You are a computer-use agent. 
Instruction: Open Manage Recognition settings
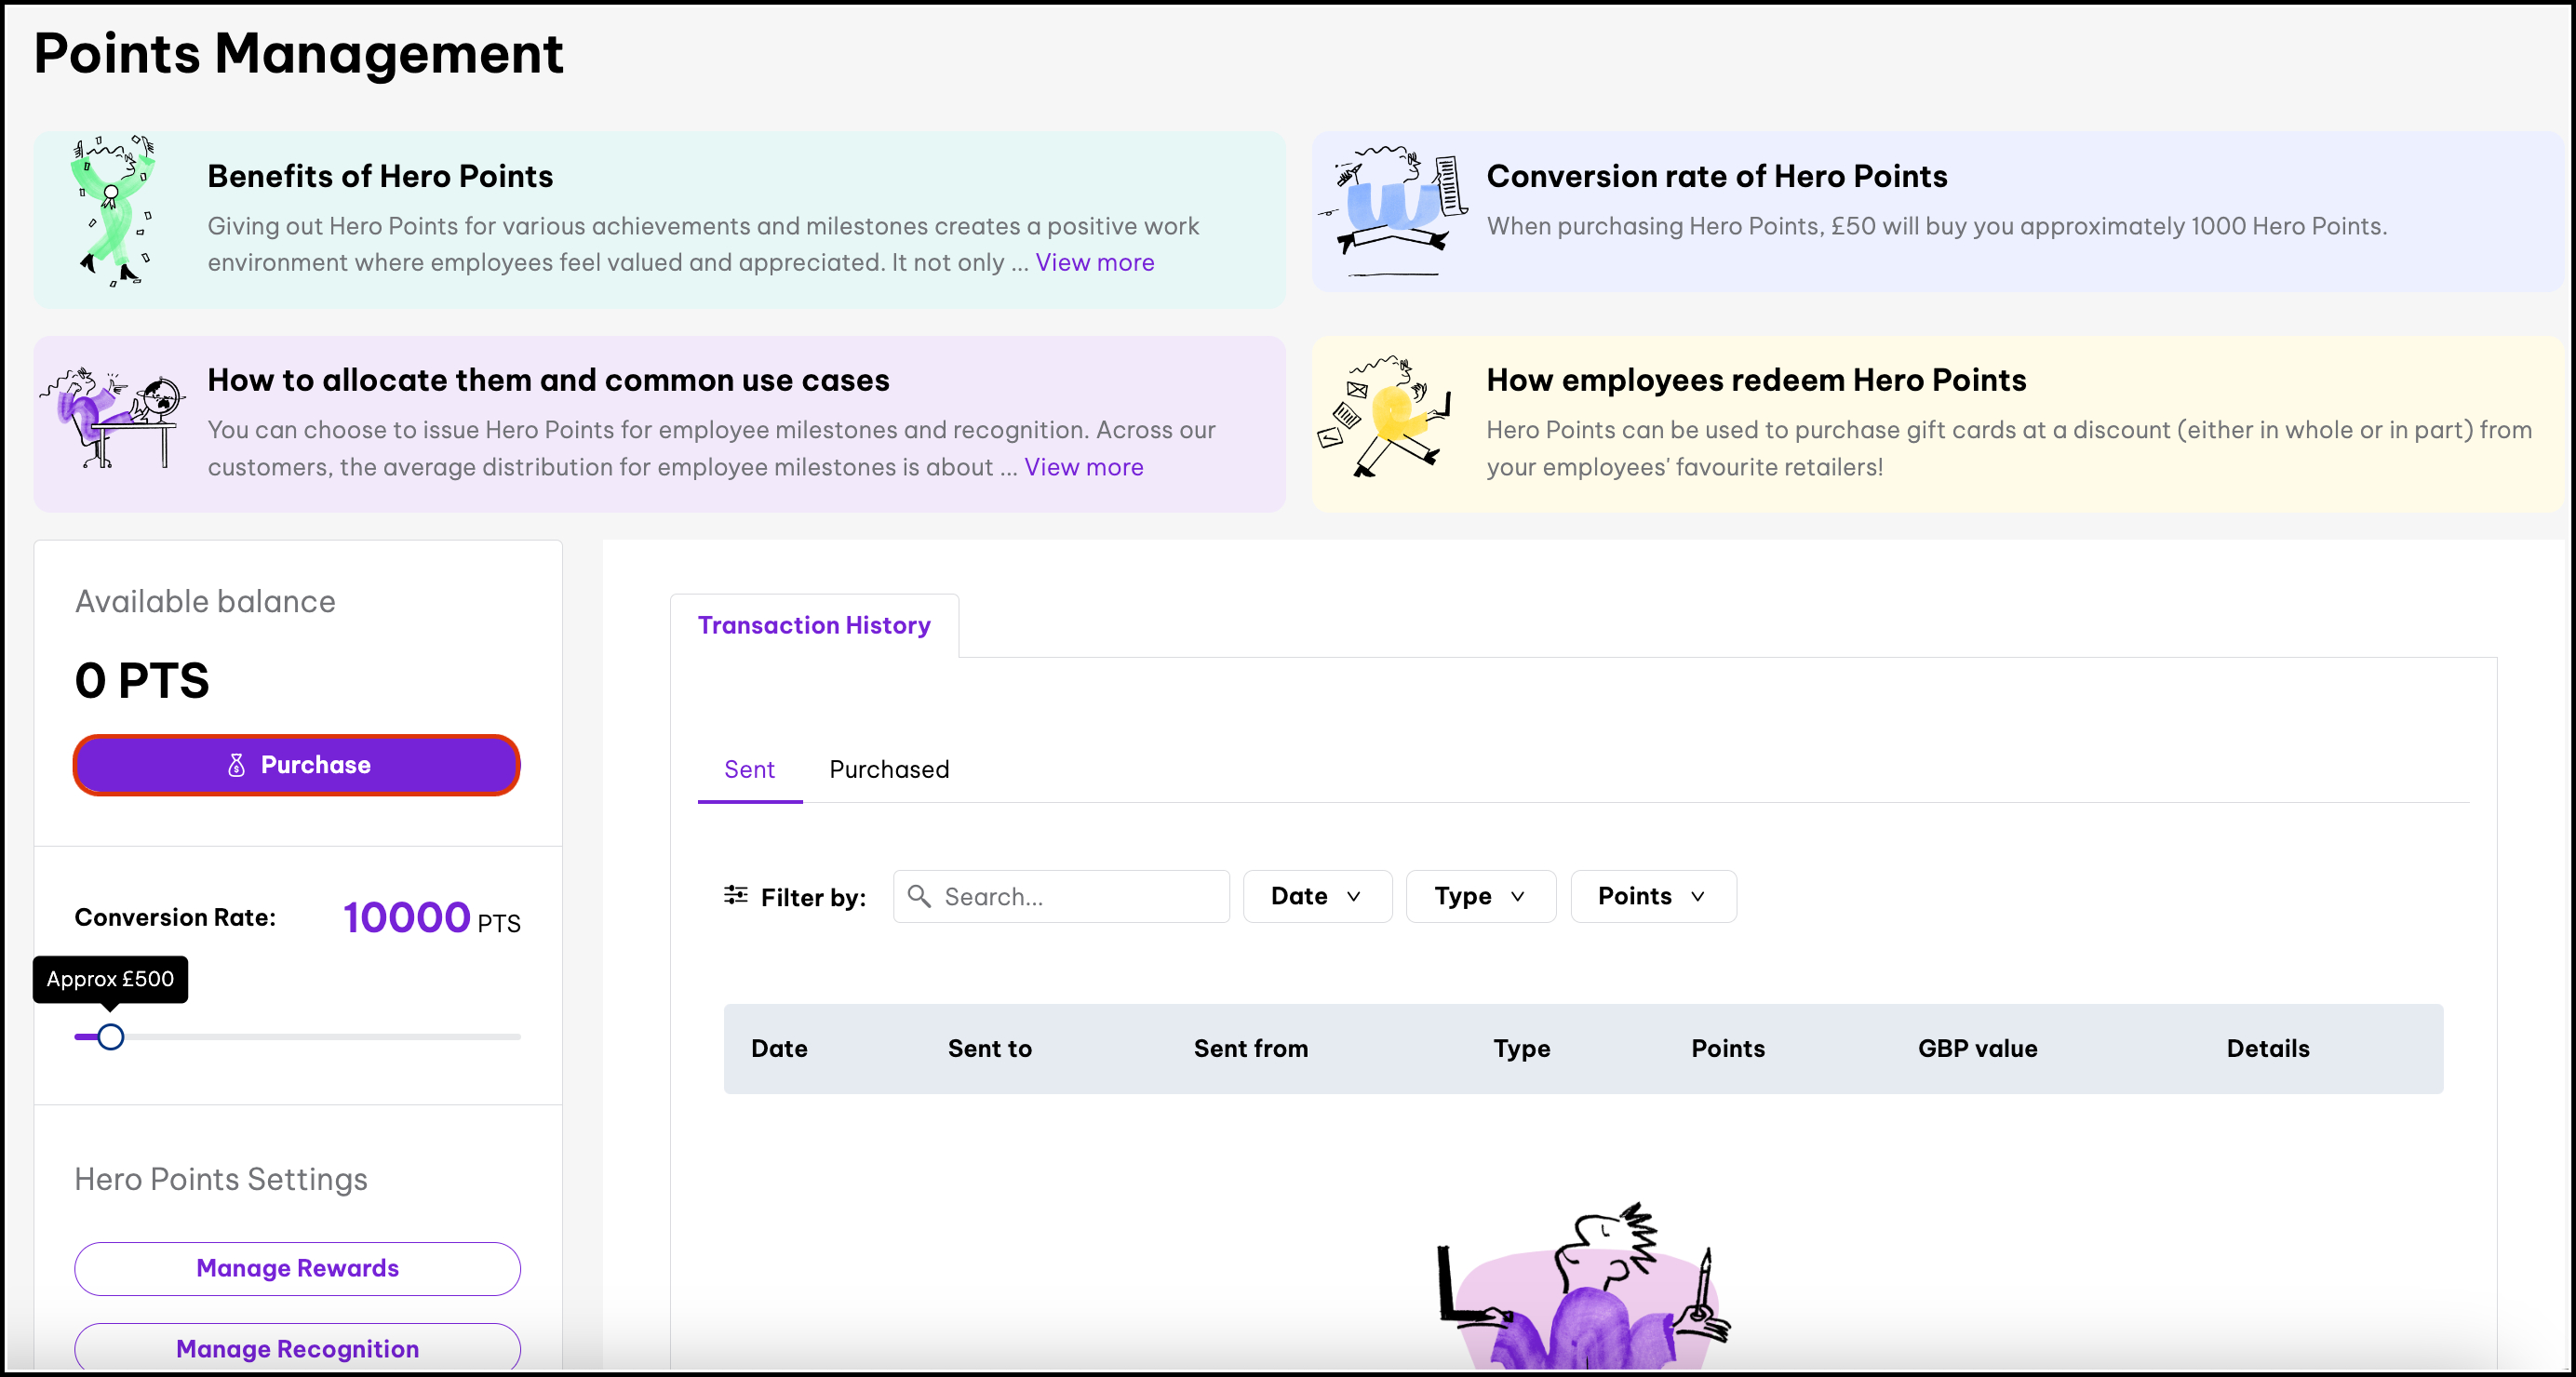point(297,1348)
